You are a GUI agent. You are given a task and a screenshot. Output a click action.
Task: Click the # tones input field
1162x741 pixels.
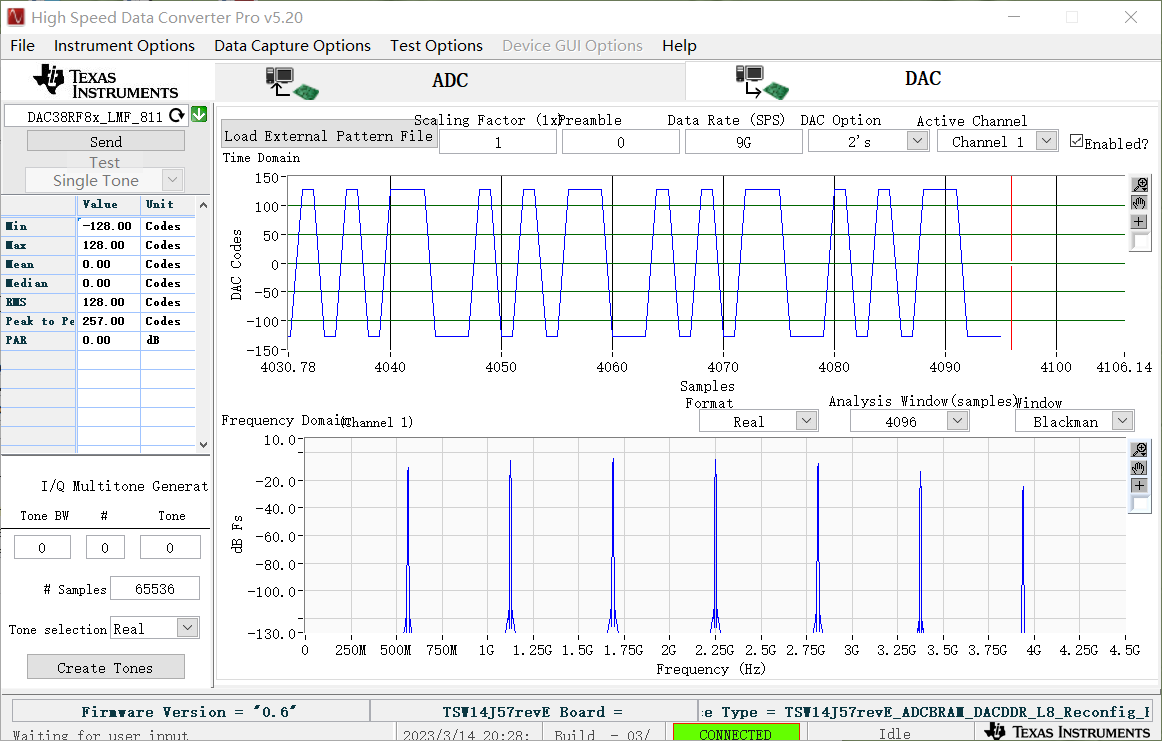(105, 548)
